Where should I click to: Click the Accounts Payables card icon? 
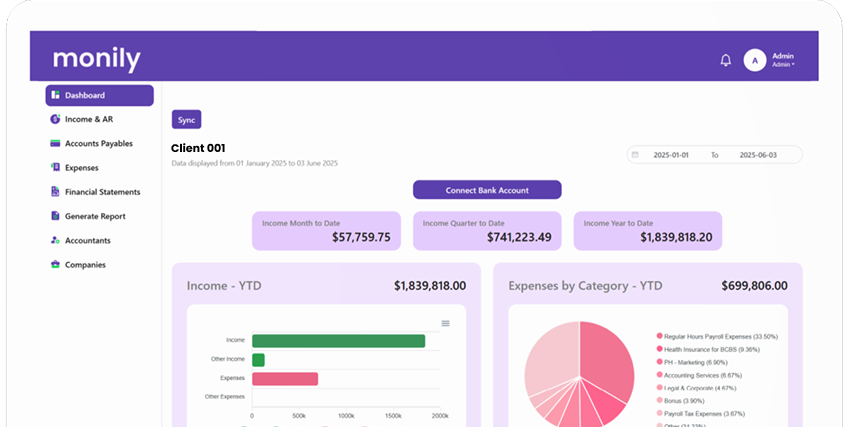coord(56,143)
